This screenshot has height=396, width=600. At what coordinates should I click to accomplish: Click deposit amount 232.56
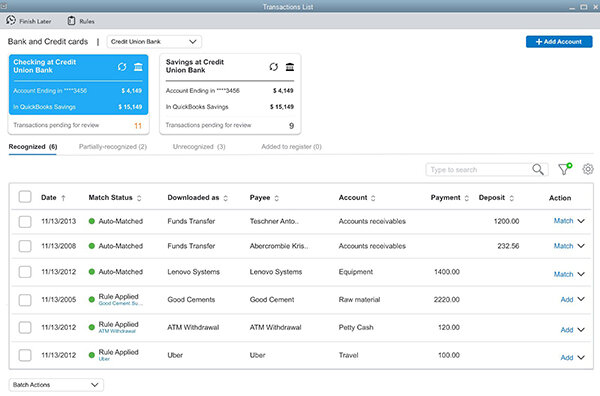point(508,246)
